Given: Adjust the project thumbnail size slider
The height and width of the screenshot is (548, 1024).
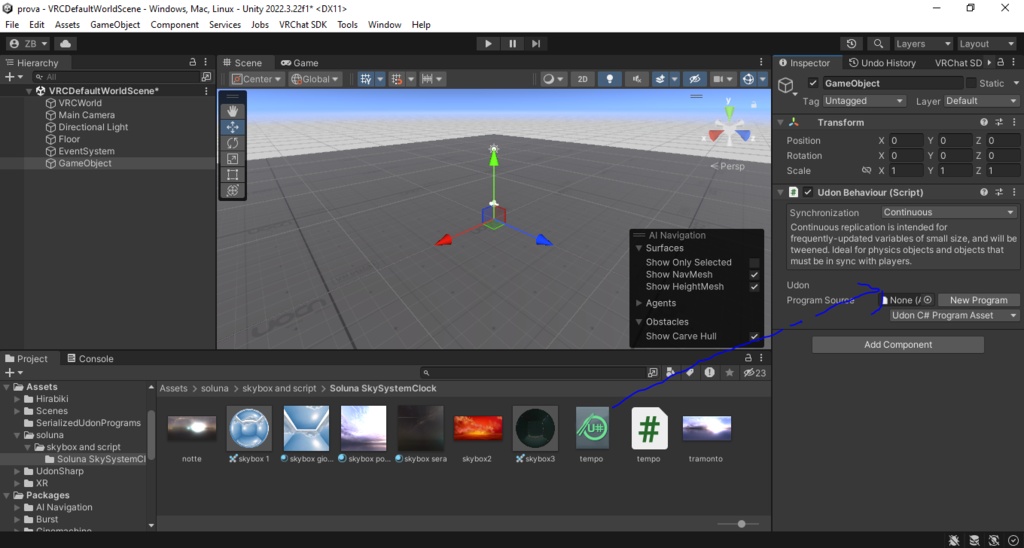Looking at the screenshot, I should 739,524.
